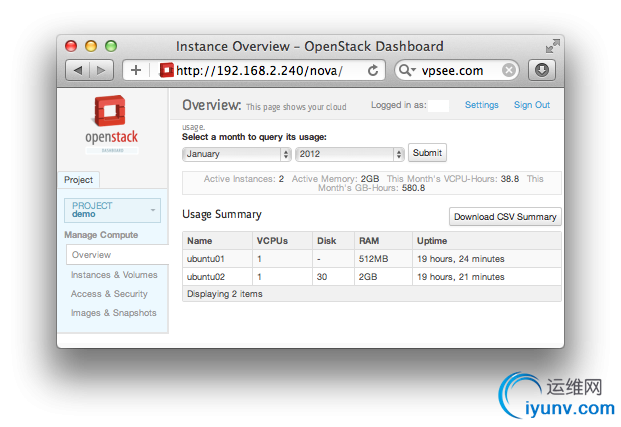Click the 'Logged in as:' label
This screenshot has width=621, height=427.
coord(398,105)
